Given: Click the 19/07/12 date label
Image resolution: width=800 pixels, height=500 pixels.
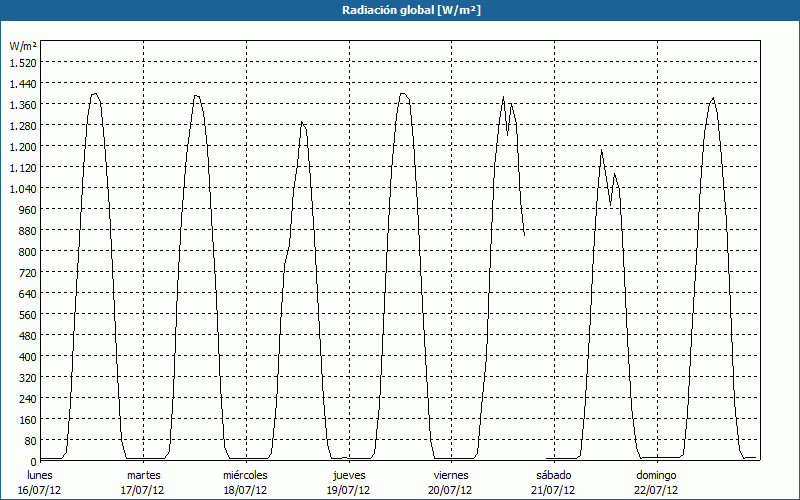Looking at the screenshot, I should pos(348,490).
